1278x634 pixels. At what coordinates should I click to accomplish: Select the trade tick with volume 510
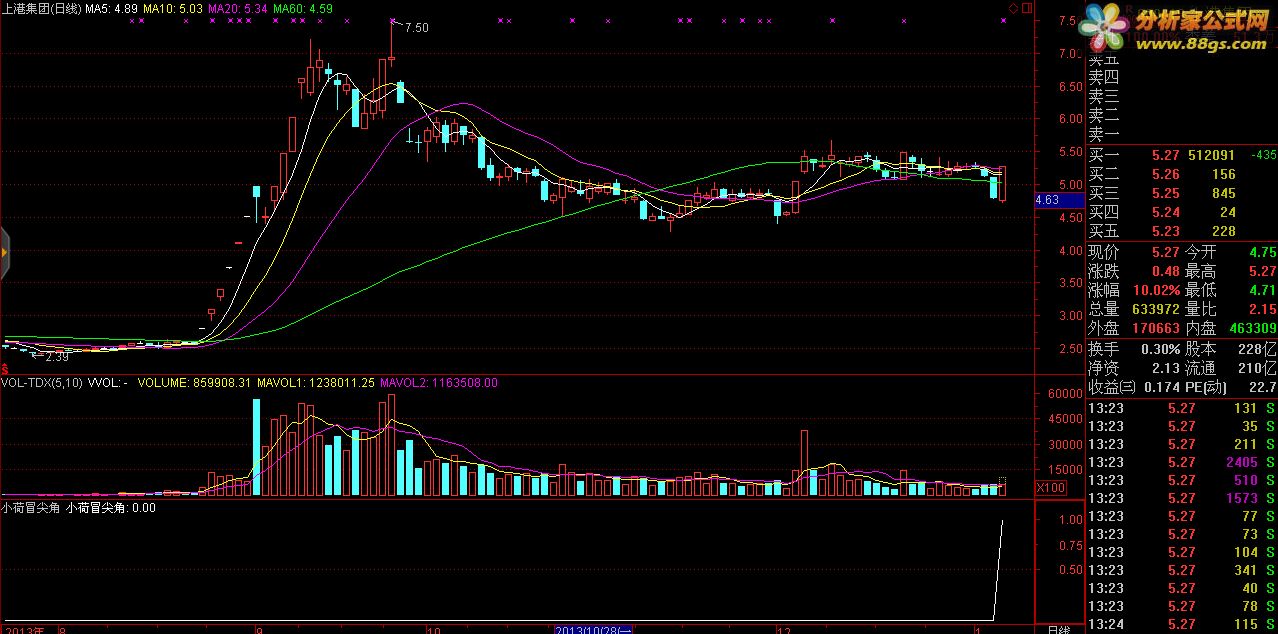1182,480
